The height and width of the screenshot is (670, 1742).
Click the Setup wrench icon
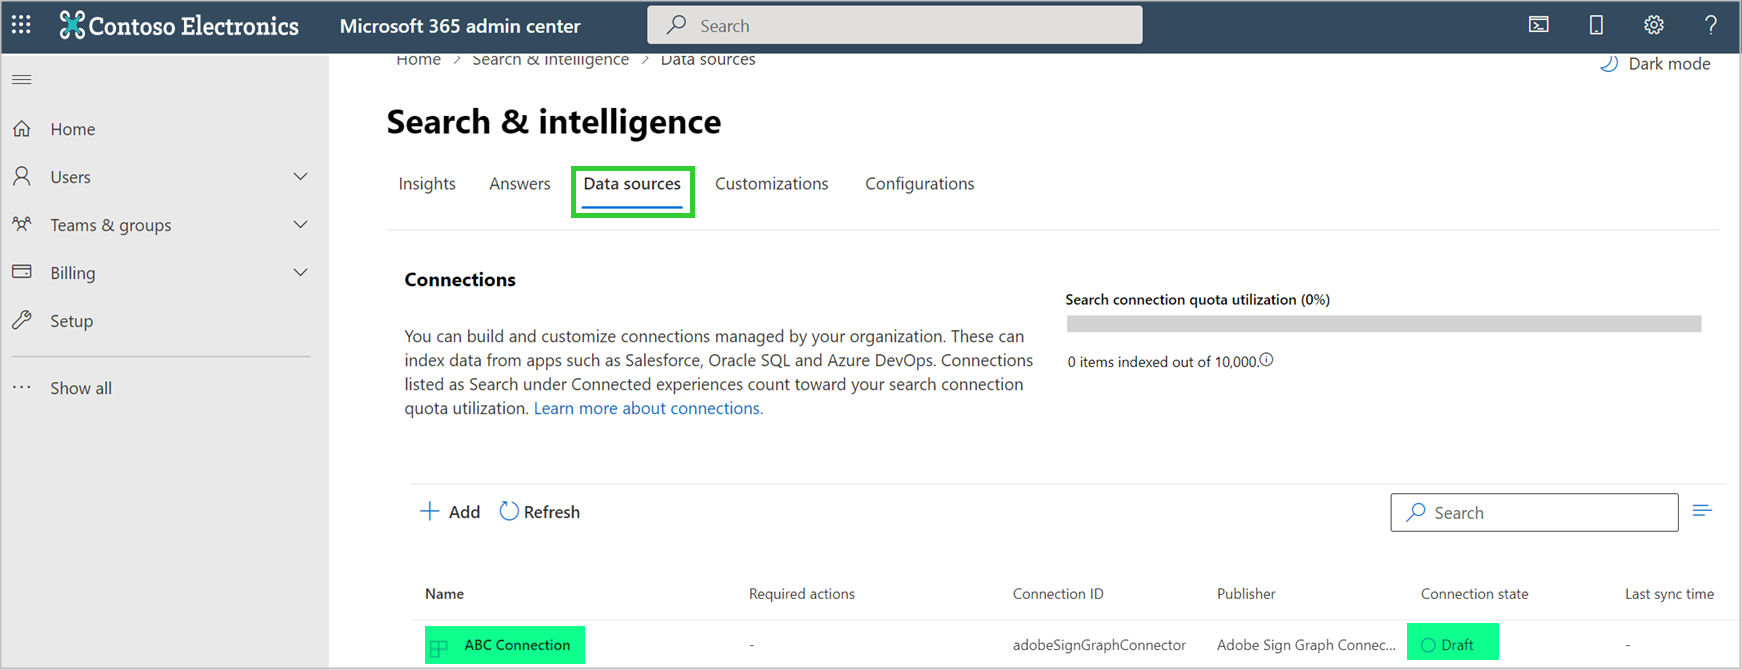(22, 320)
